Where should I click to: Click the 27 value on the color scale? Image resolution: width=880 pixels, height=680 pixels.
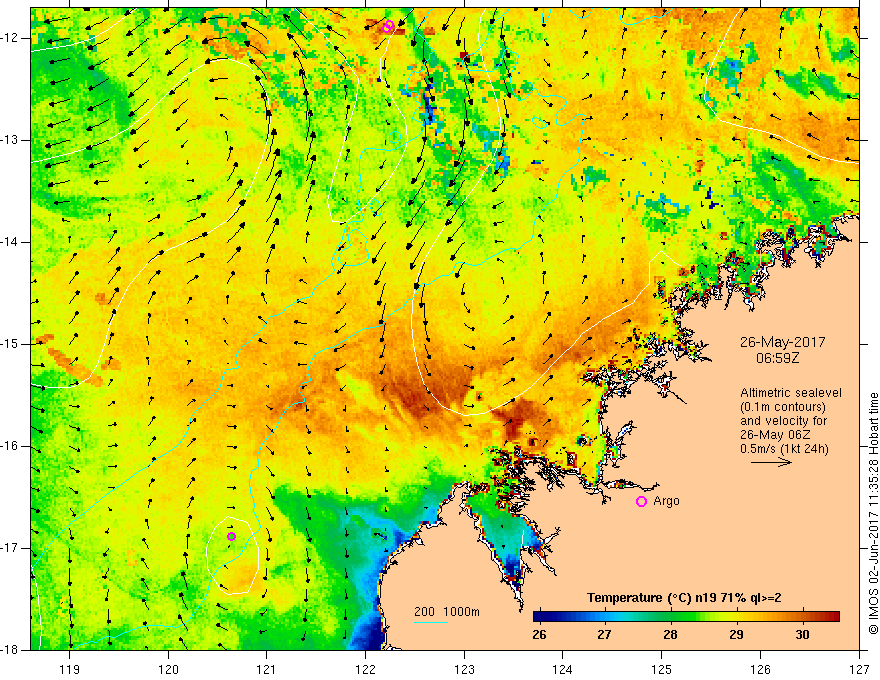(604, 635)
